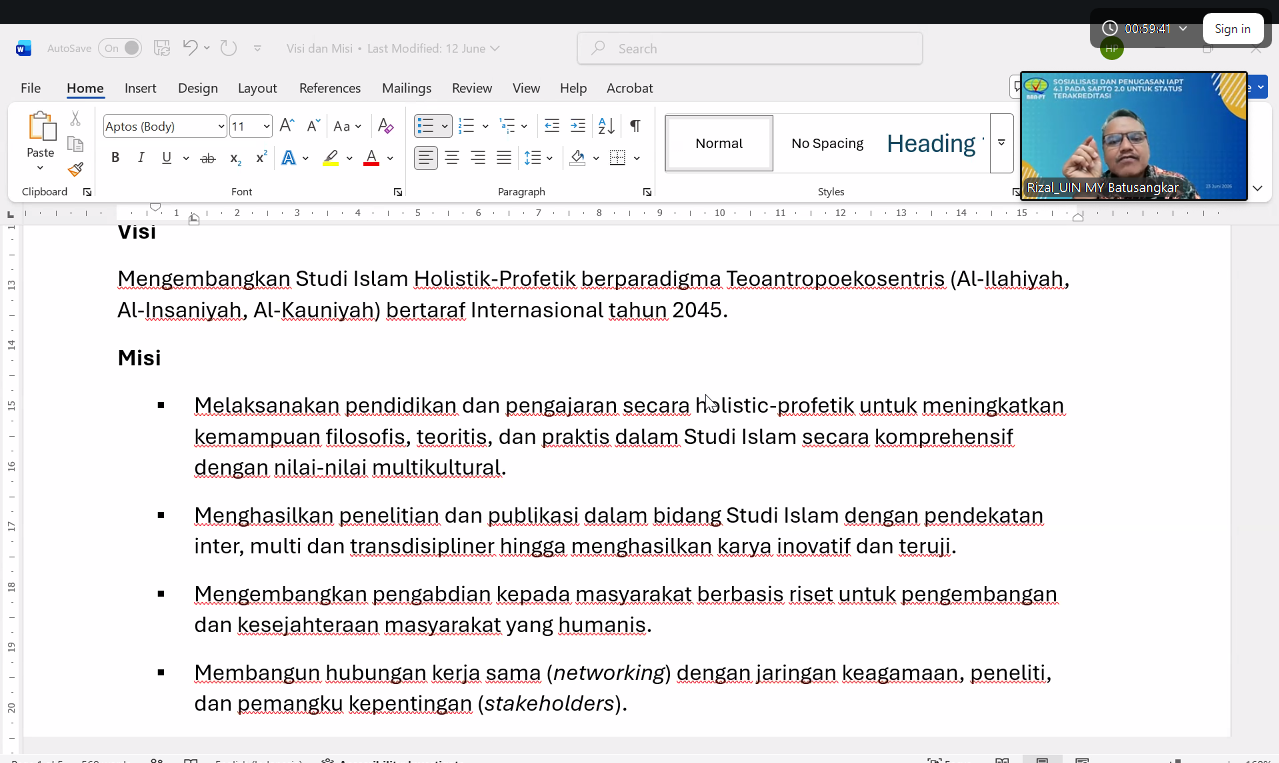1279x763 pixels.
Task: Click the Sign in button
Action: (1232, 29)
